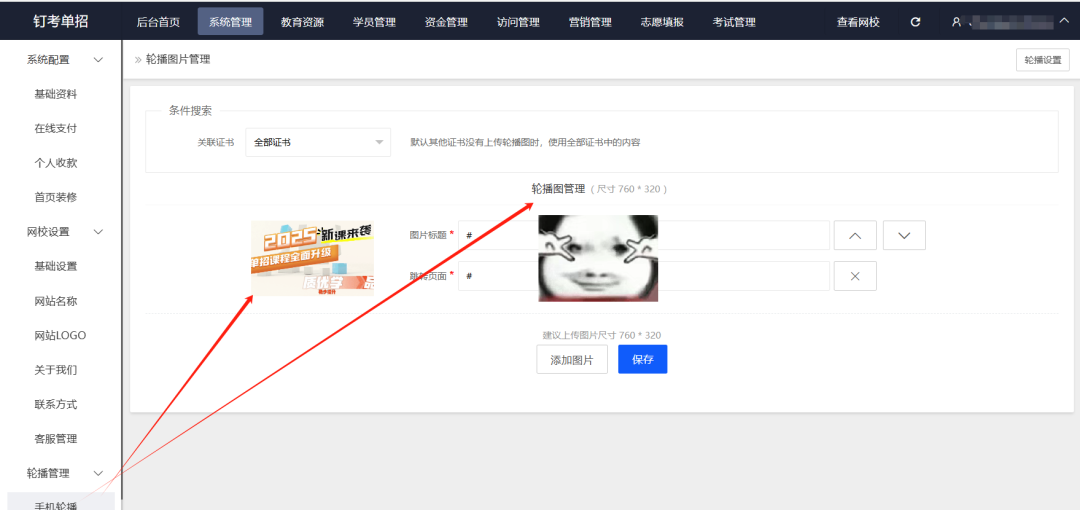Move carousel image down with arrow button
Viewport: 1080px width, 510px height.
point(904,235)
